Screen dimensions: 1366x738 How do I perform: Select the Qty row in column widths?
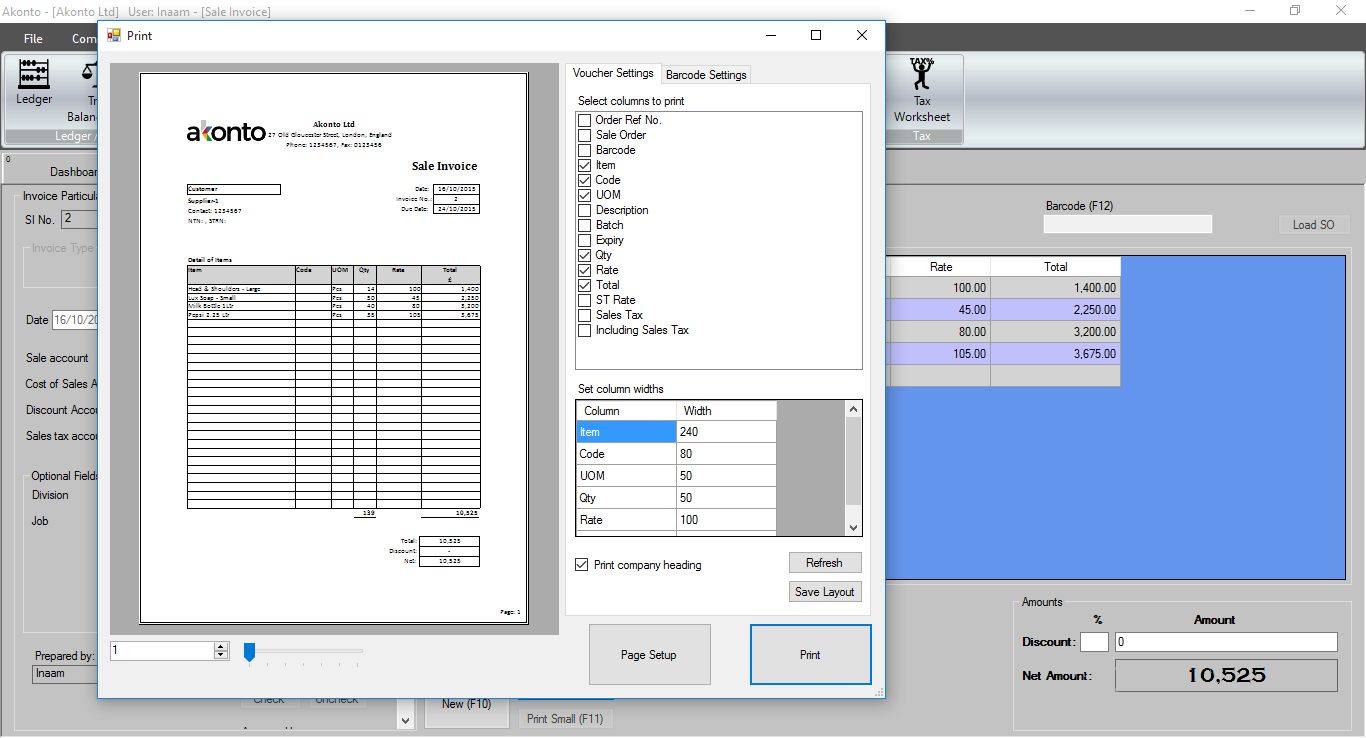(x=626, y=498)
